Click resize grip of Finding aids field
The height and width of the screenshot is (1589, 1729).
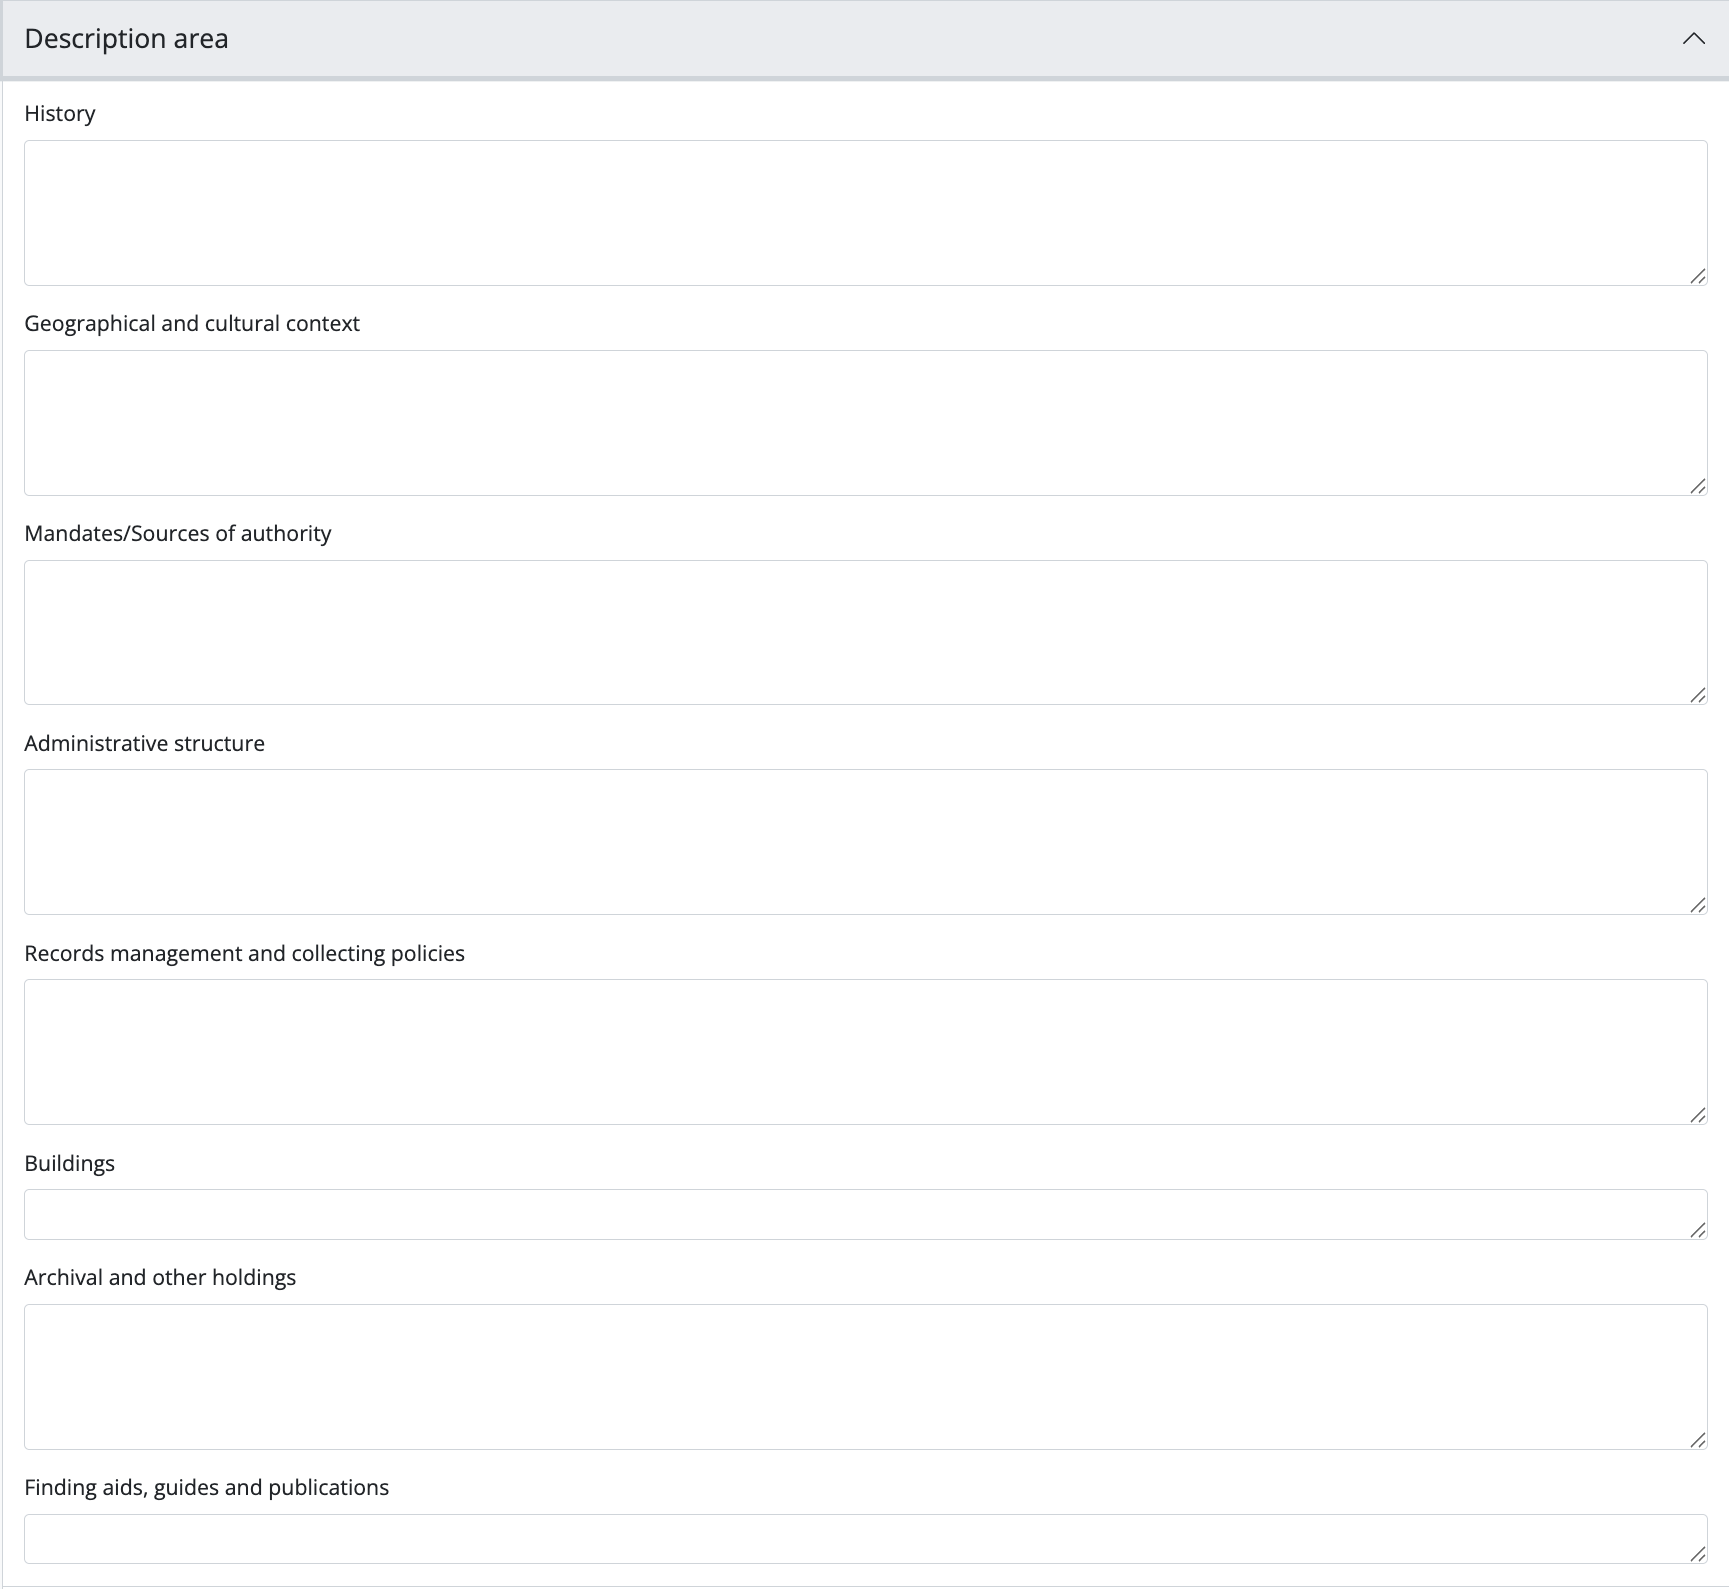pyautogui.click(x=1697, y=1554)
